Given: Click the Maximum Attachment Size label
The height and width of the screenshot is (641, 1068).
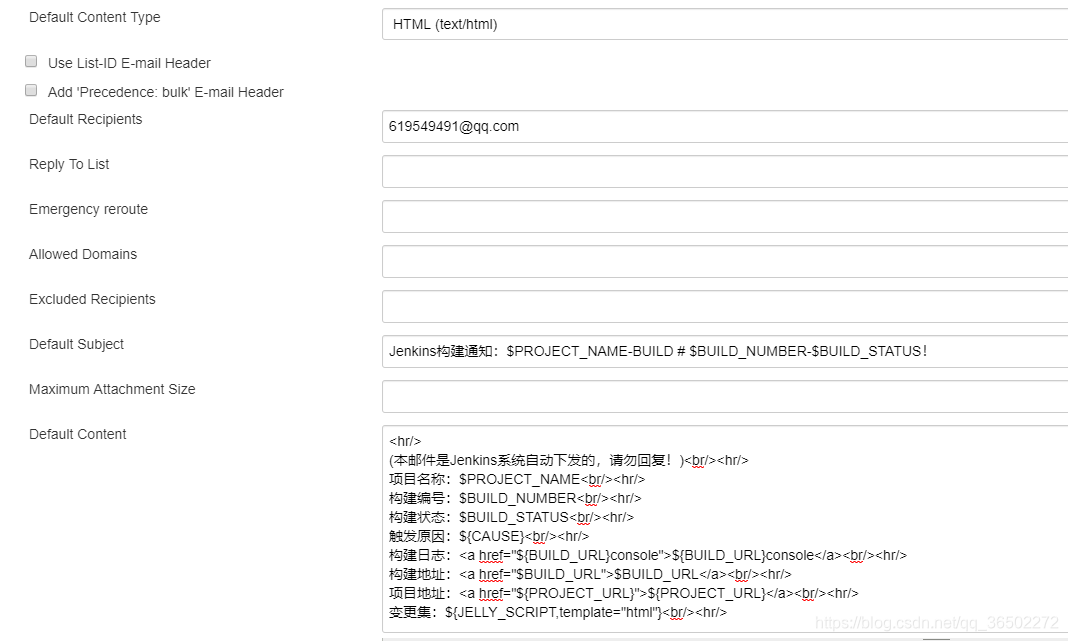Looking at the screenshot, I should click(112, 389).
